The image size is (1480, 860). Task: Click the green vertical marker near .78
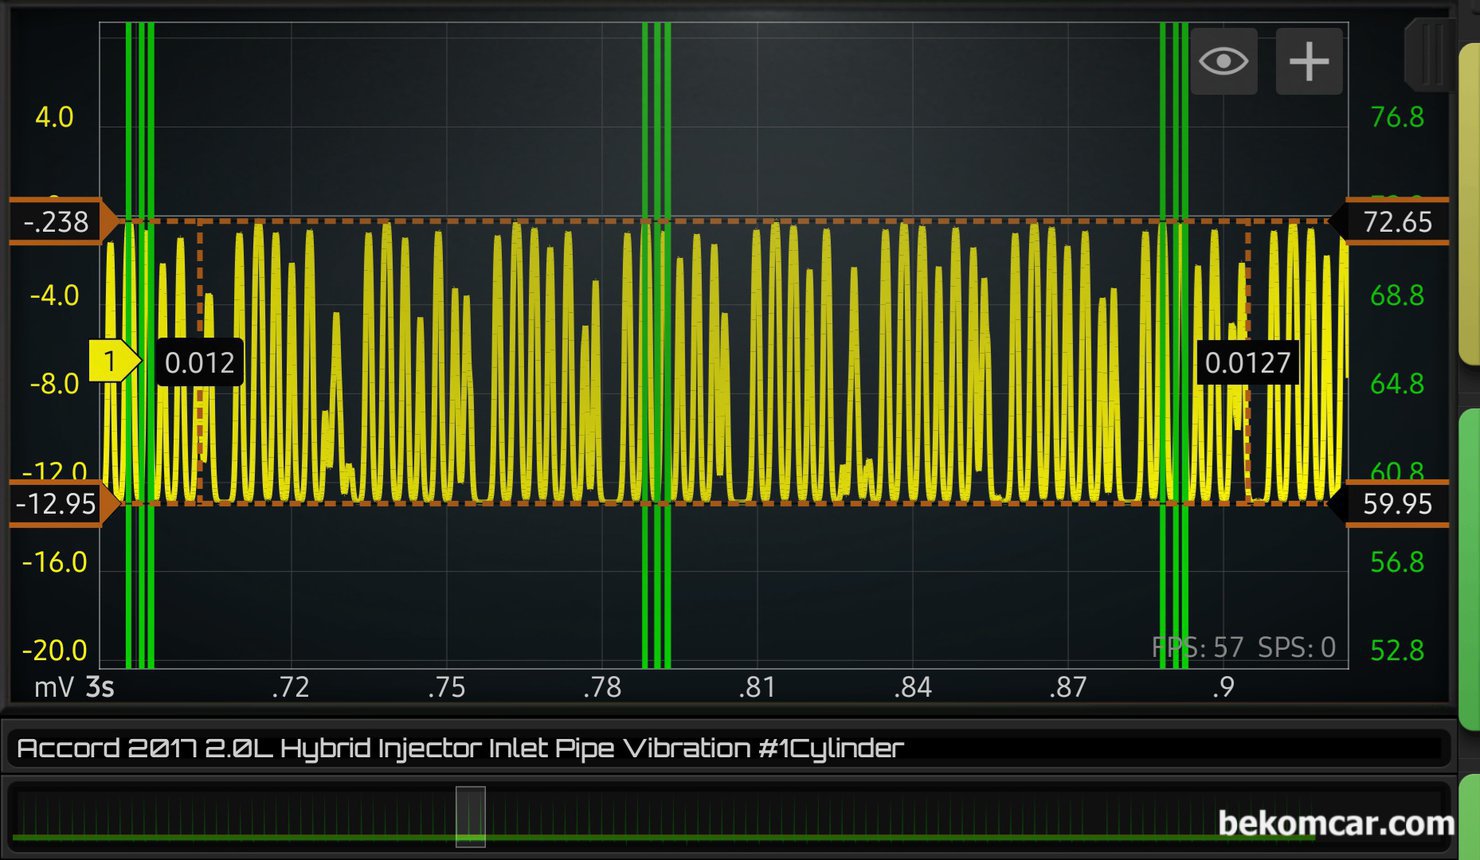[656, 400]
